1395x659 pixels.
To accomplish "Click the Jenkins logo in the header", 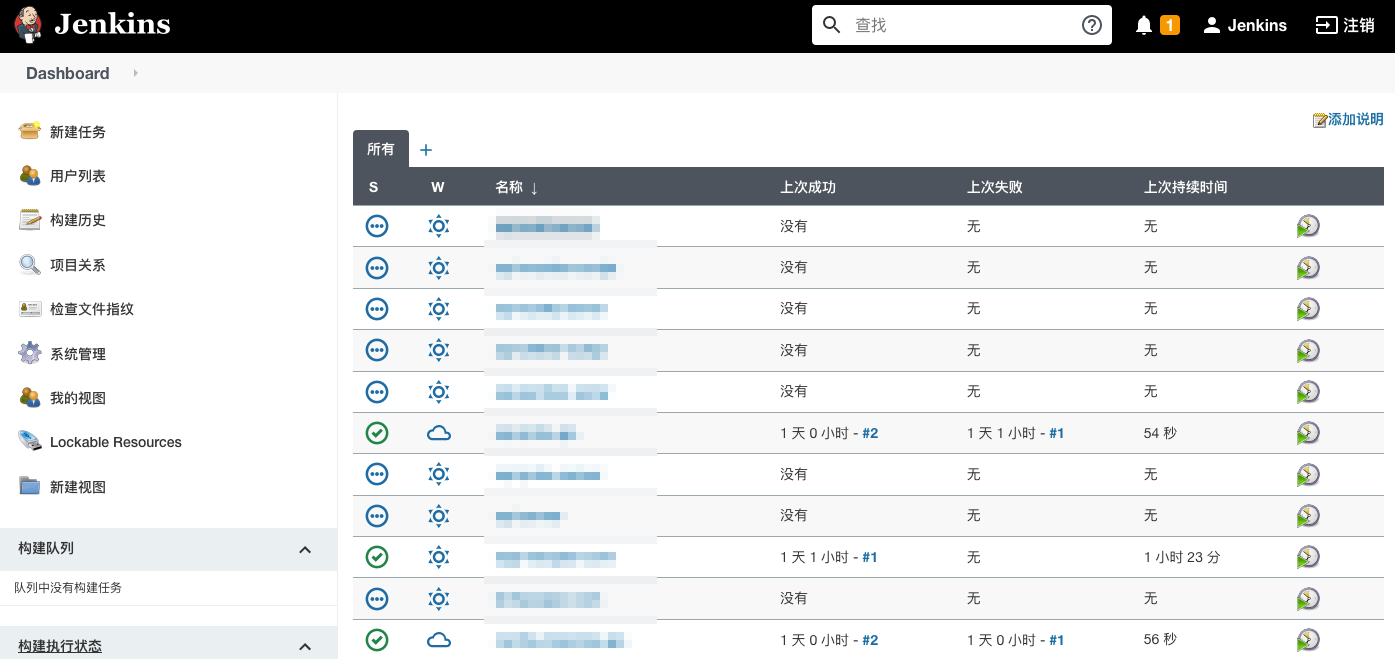I will [x=92, y=25].
